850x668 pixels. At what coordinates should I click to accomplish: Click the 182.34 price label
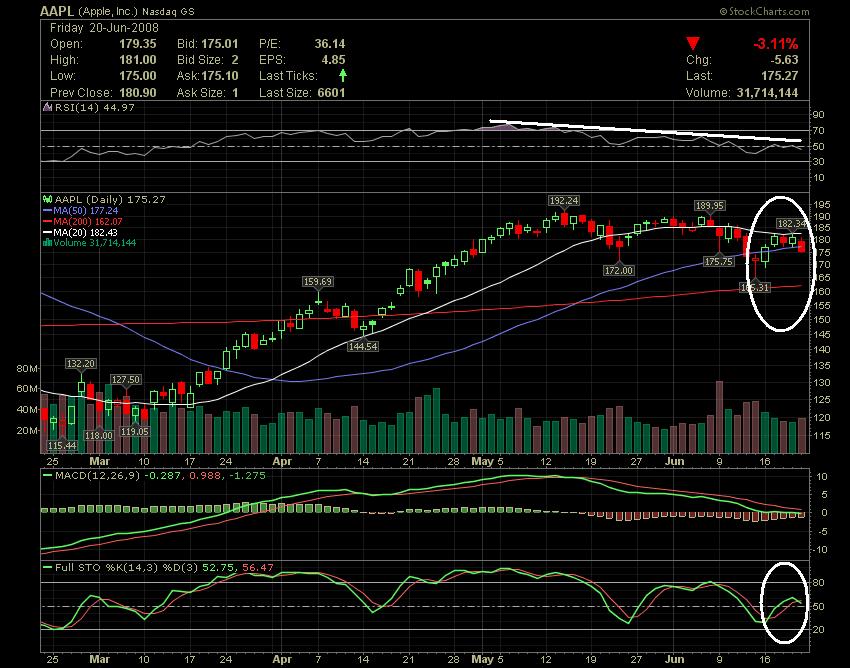[x=792, y=223]
